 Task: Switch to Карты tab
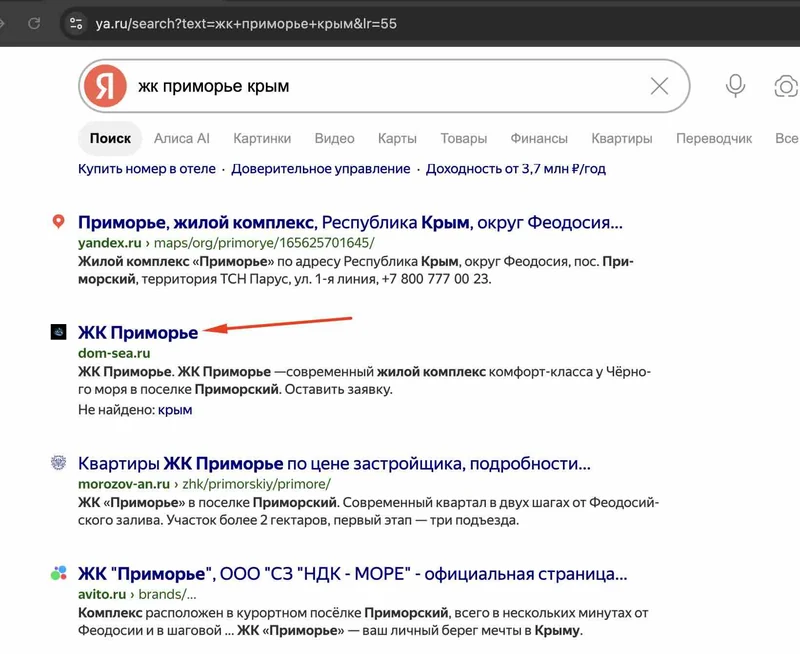click(x=397, y=138)
